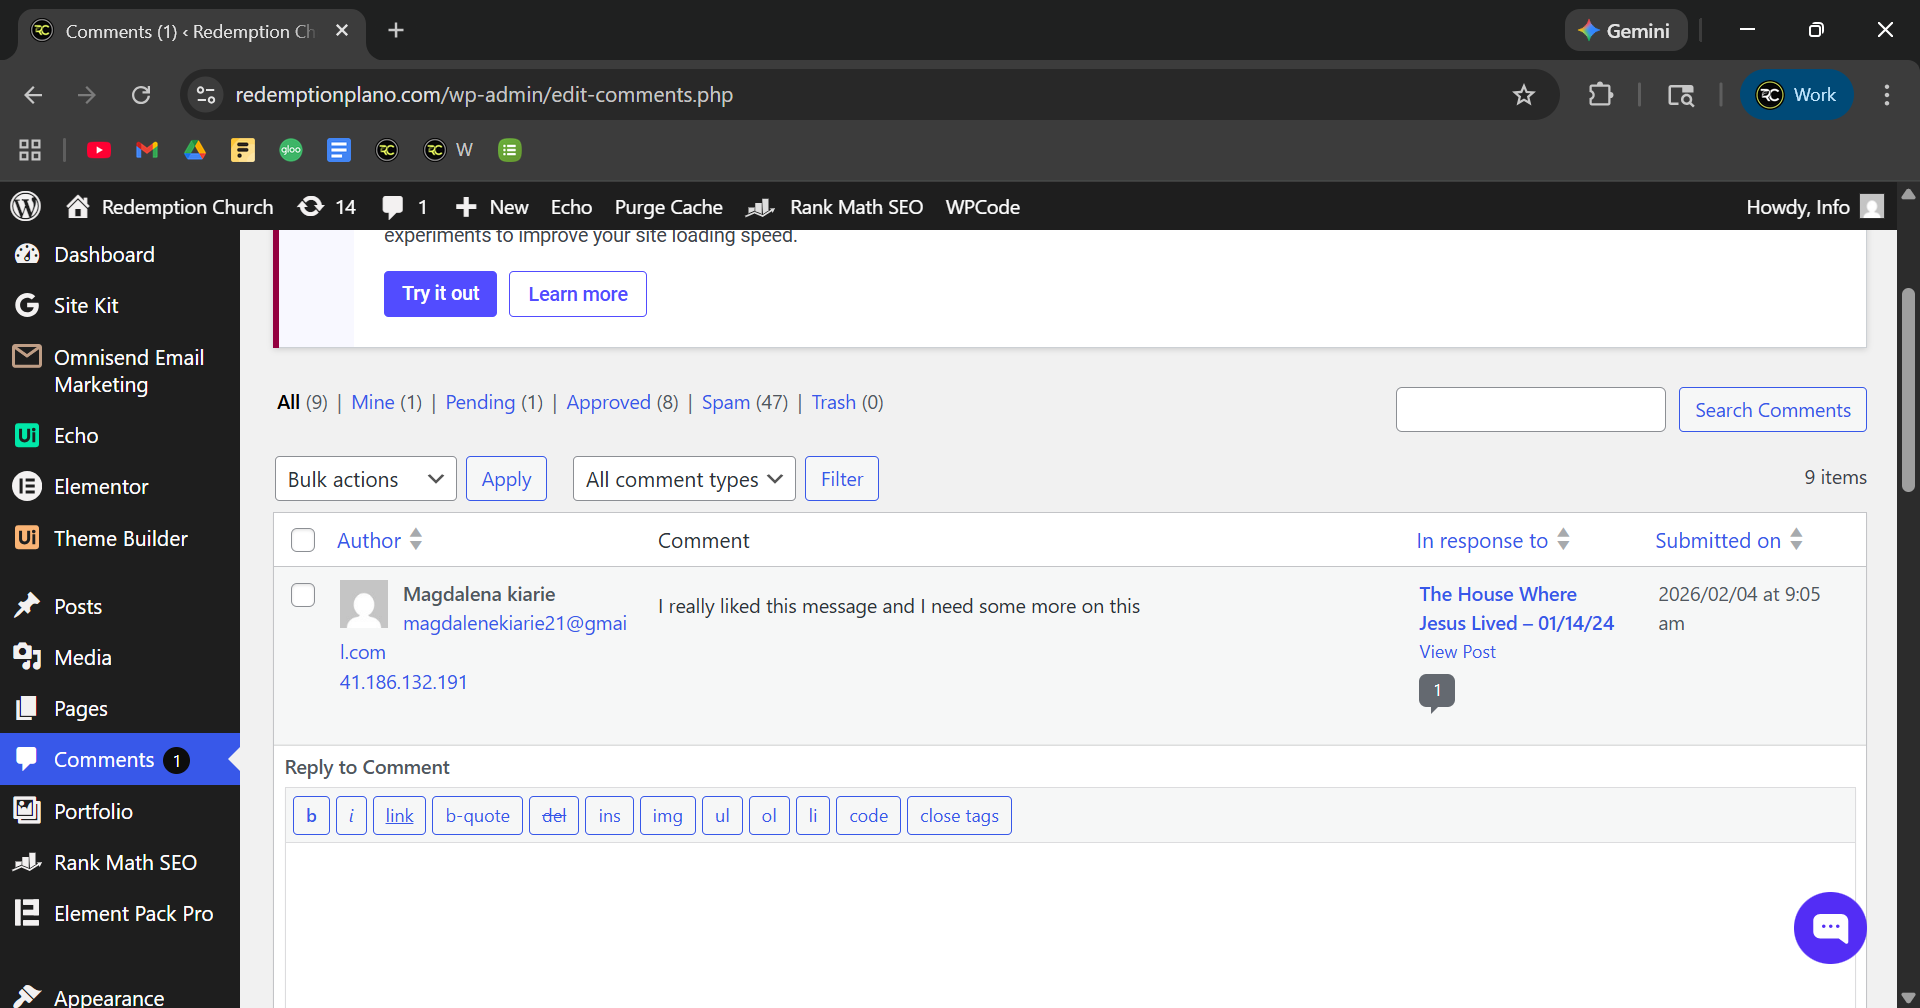Sort comments by Submitted on column
The height and width of the screenshot is (1008, 1920).
[x=1717, y=540]
